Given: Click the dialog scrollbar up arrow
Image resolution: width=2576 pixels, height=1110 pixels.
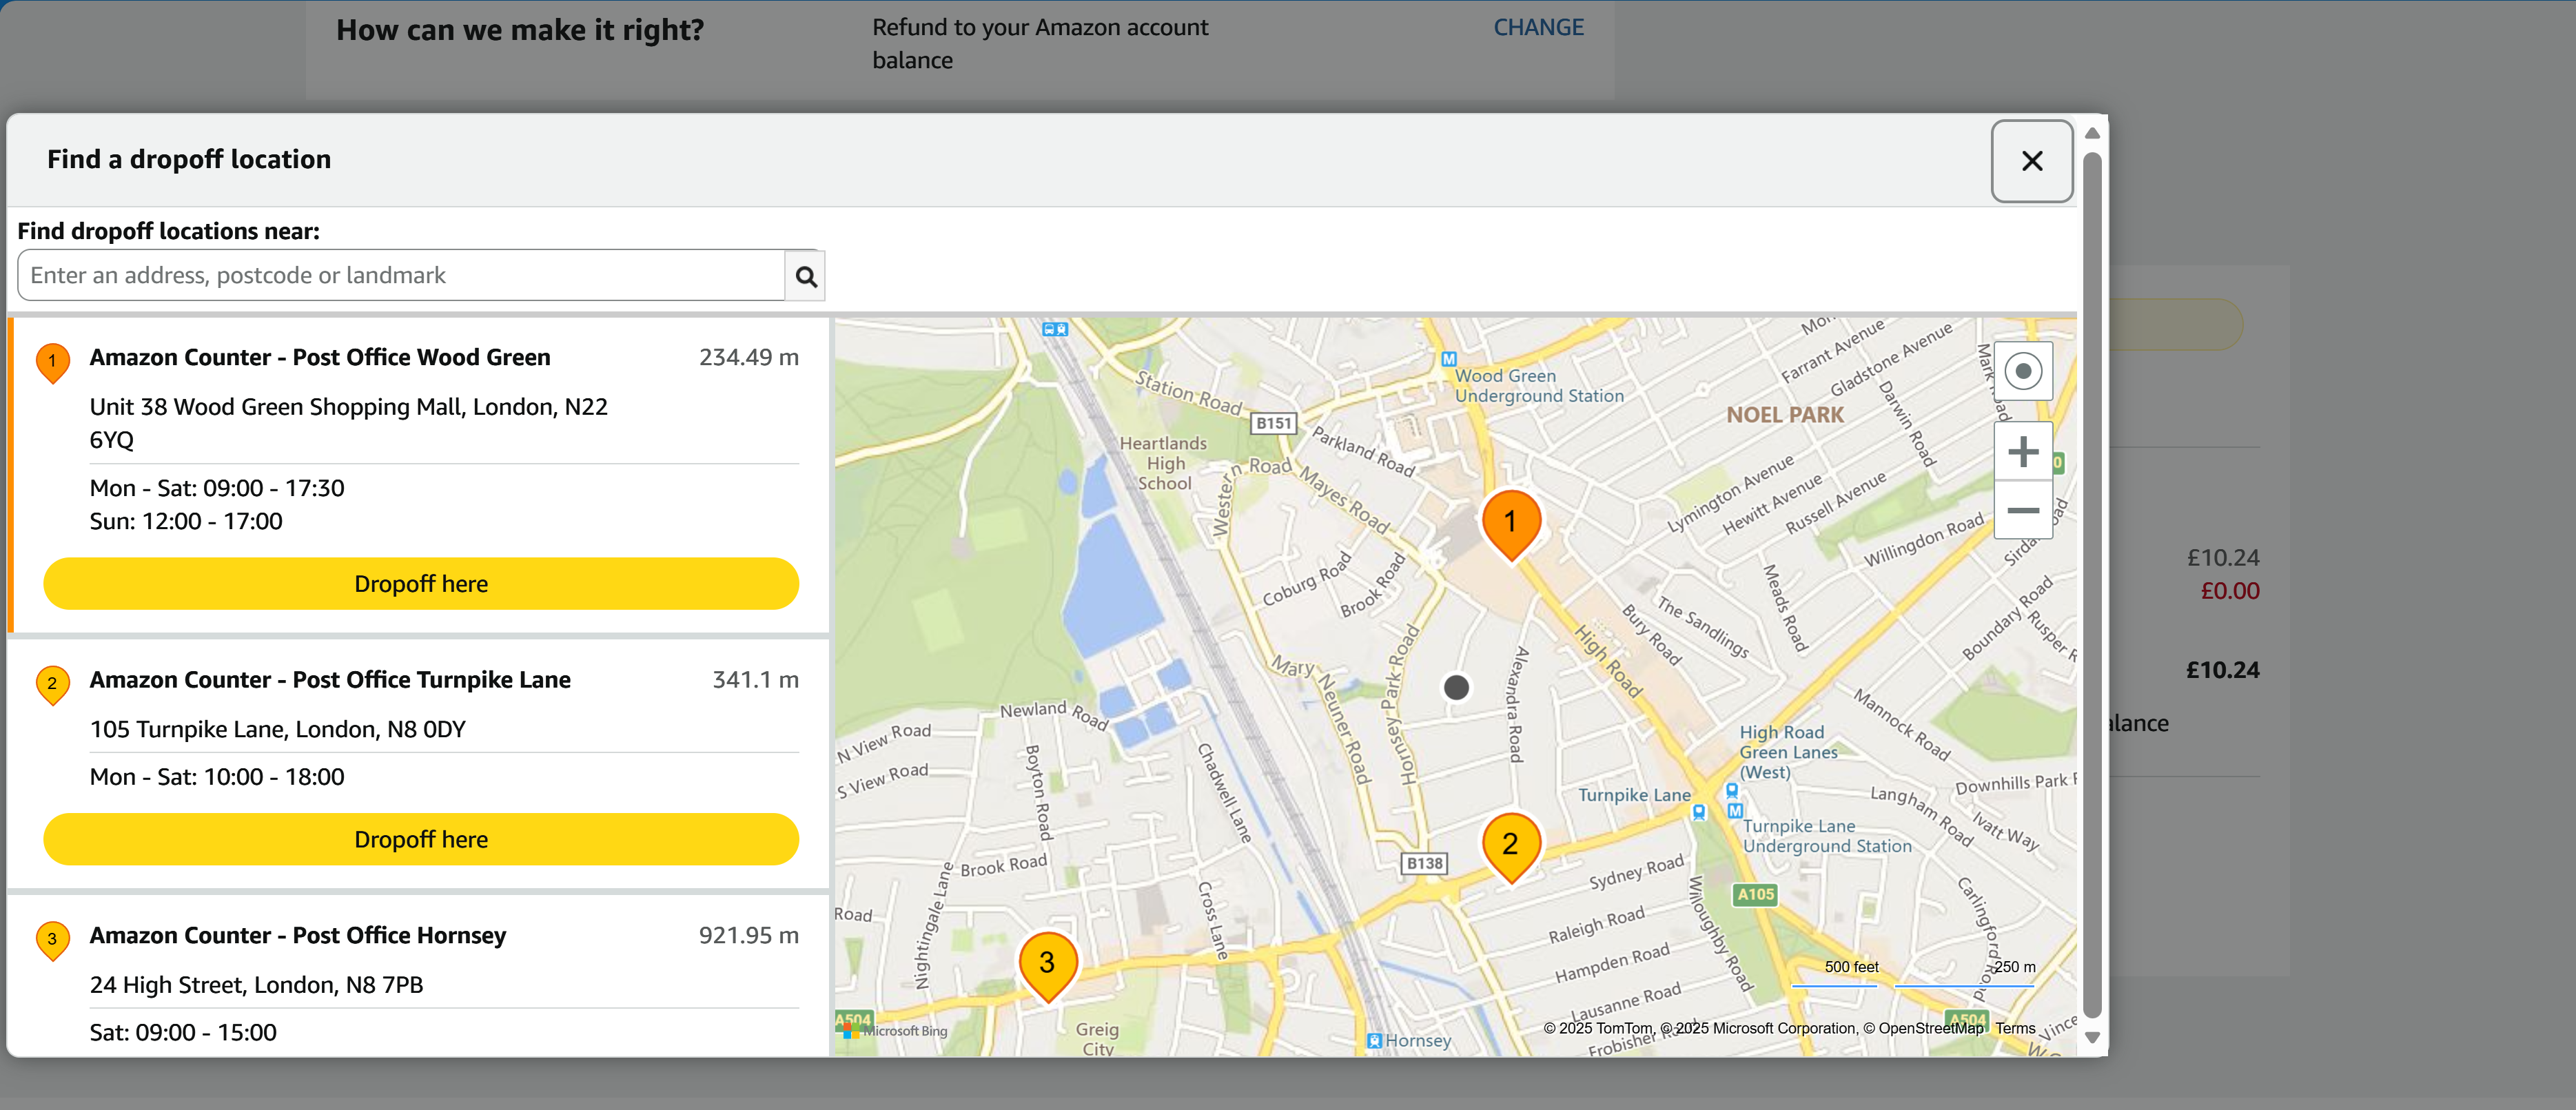Looking at the screenshot, I should (x=2092, y=133).
